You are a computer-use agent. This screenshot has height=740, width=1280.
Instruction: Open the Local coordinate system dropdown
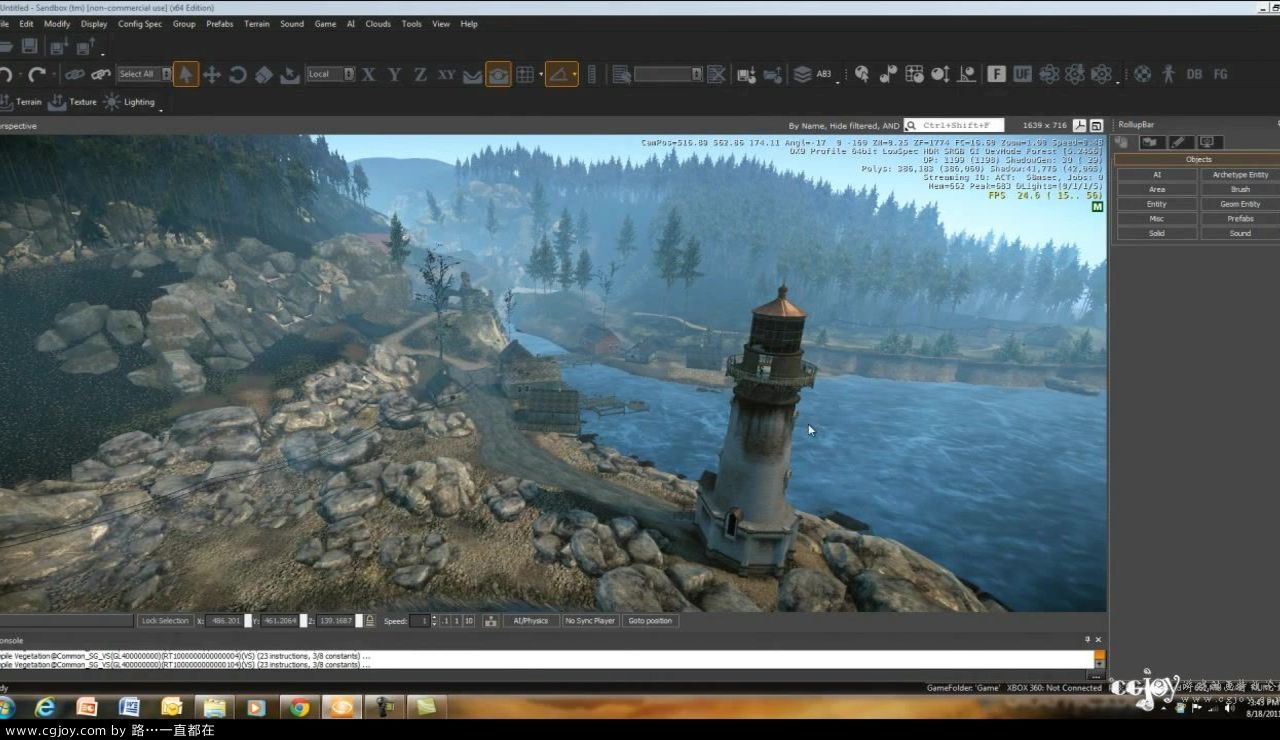pyautogui.click(x=330, y=74)
